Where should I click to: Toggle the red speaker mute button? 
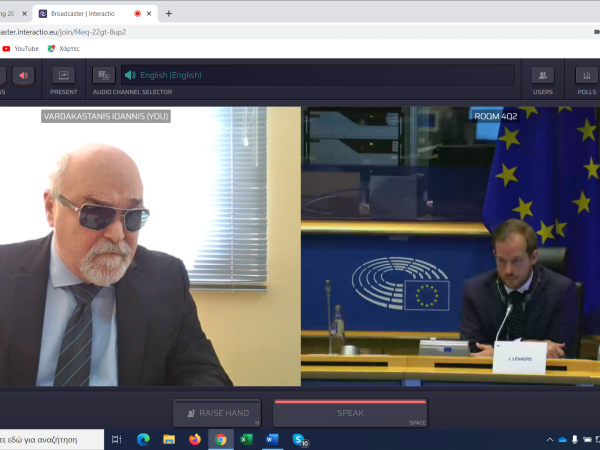[x=22, y=75]
